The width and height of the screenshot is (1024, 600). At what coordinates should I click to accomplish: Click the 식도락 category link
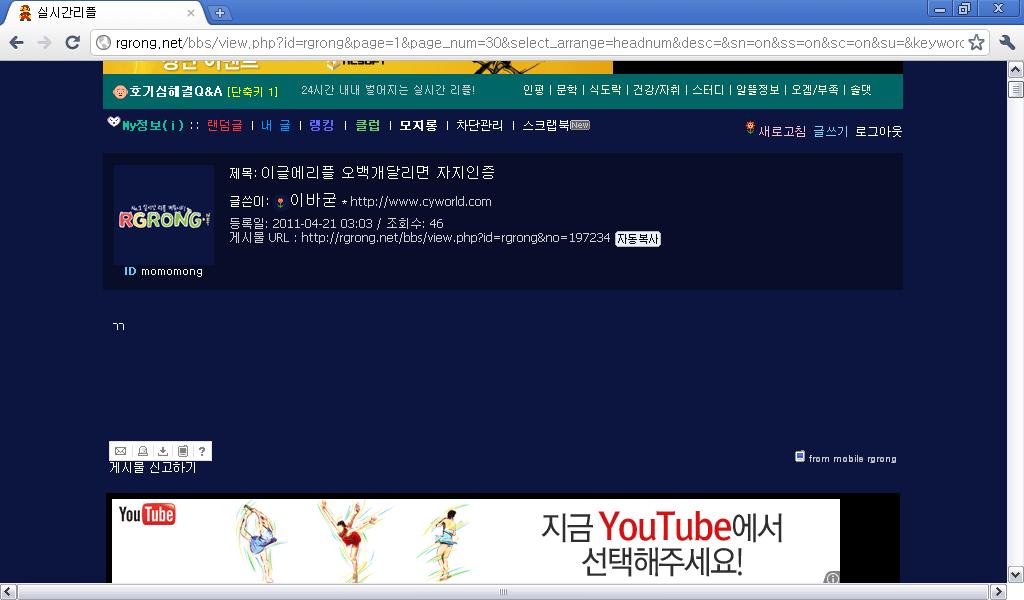[604, 90]
